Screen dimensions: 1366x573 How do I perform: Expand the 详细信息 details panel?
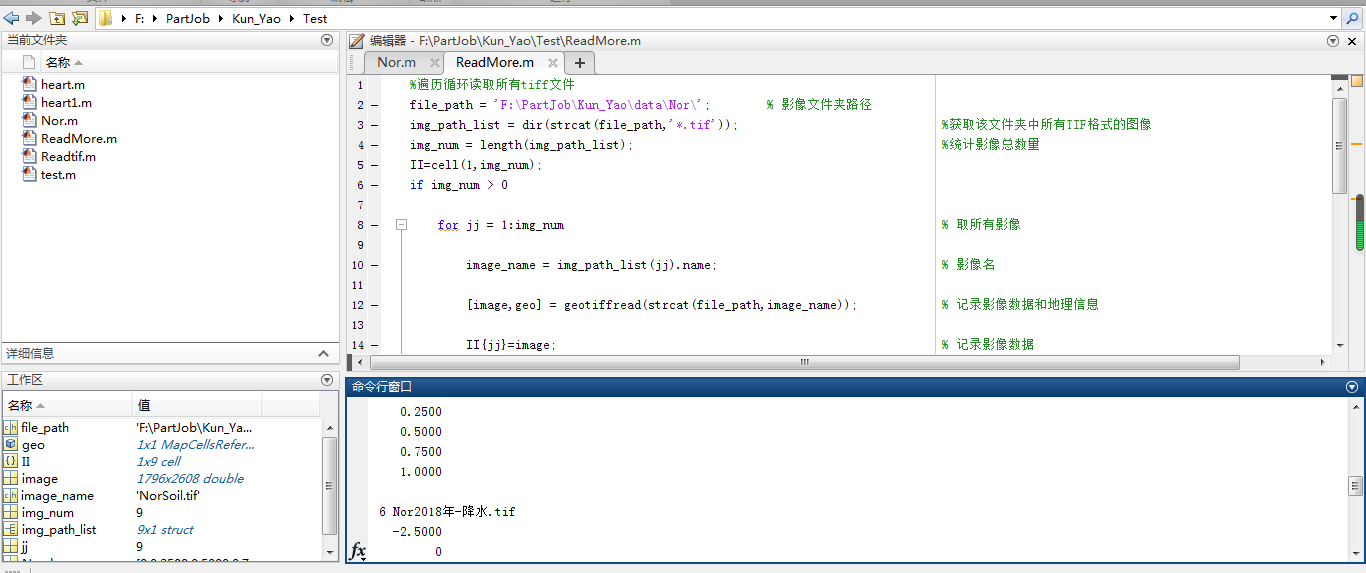pyautogui.click(x=323, y=353)
